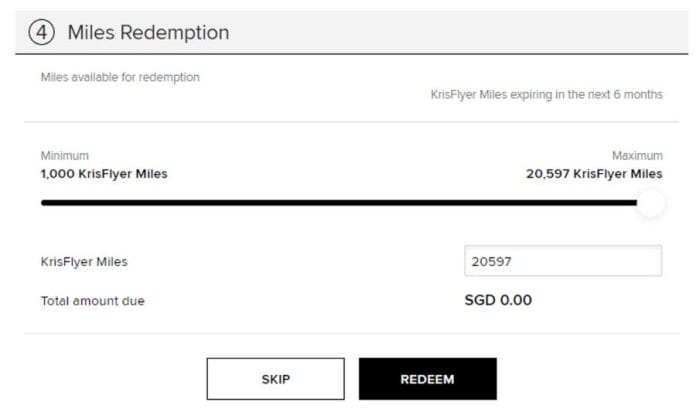Viewport: 696px width, 419px height.
Task: Click the step 4 circle icon
Action: [41, 32]
